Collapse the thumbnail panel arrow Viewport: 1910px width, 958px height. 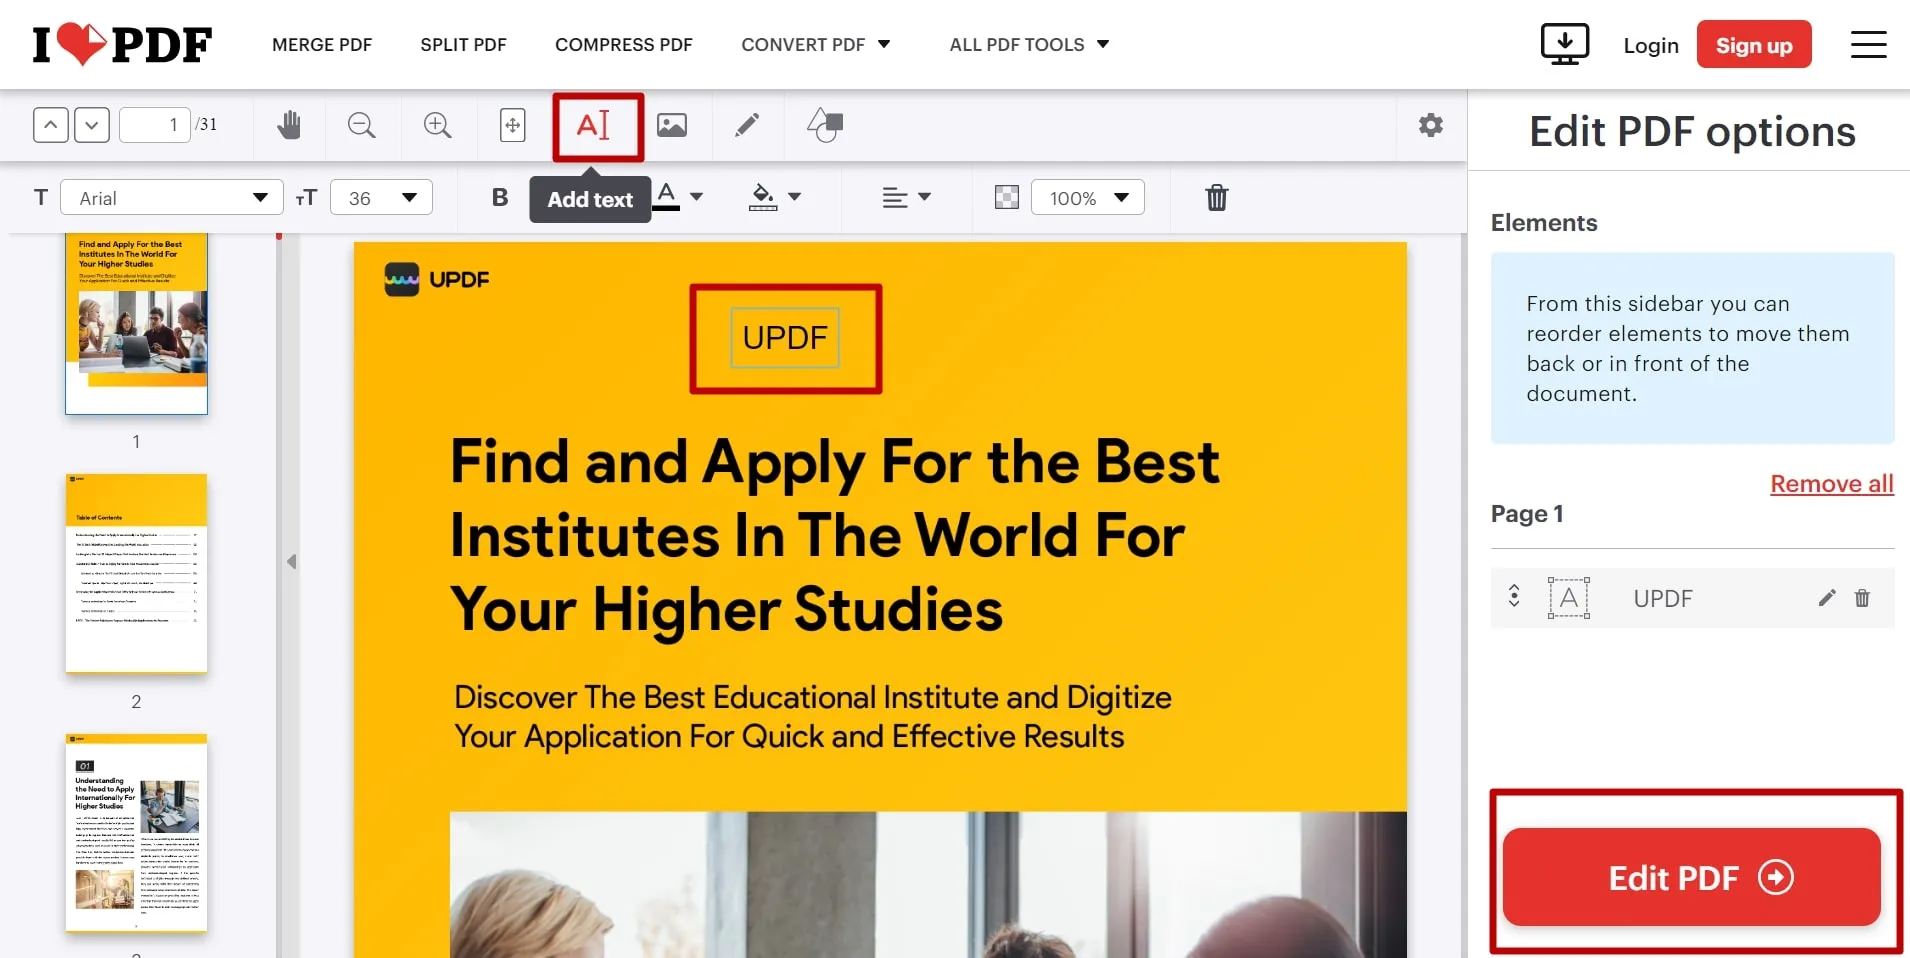pyautogui.click(x=292, y=562)
